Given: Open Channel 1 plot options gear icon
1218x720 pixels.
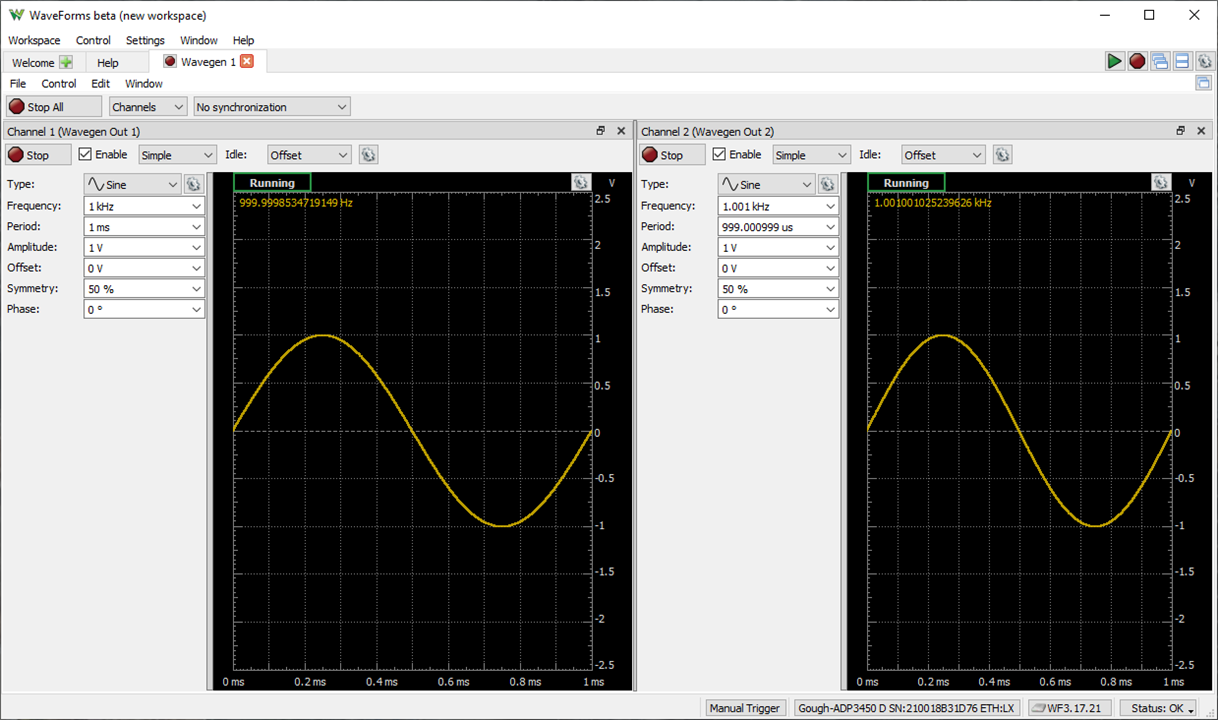Looking at the screenshot, I should point(581,182).
